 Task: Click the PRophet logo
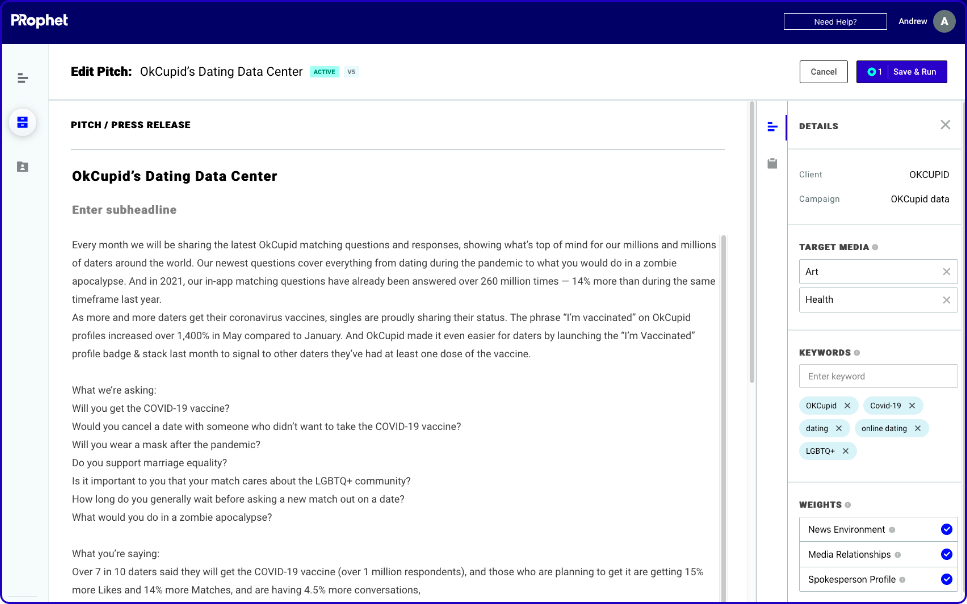pyautogui.click(x=39, y=20)
